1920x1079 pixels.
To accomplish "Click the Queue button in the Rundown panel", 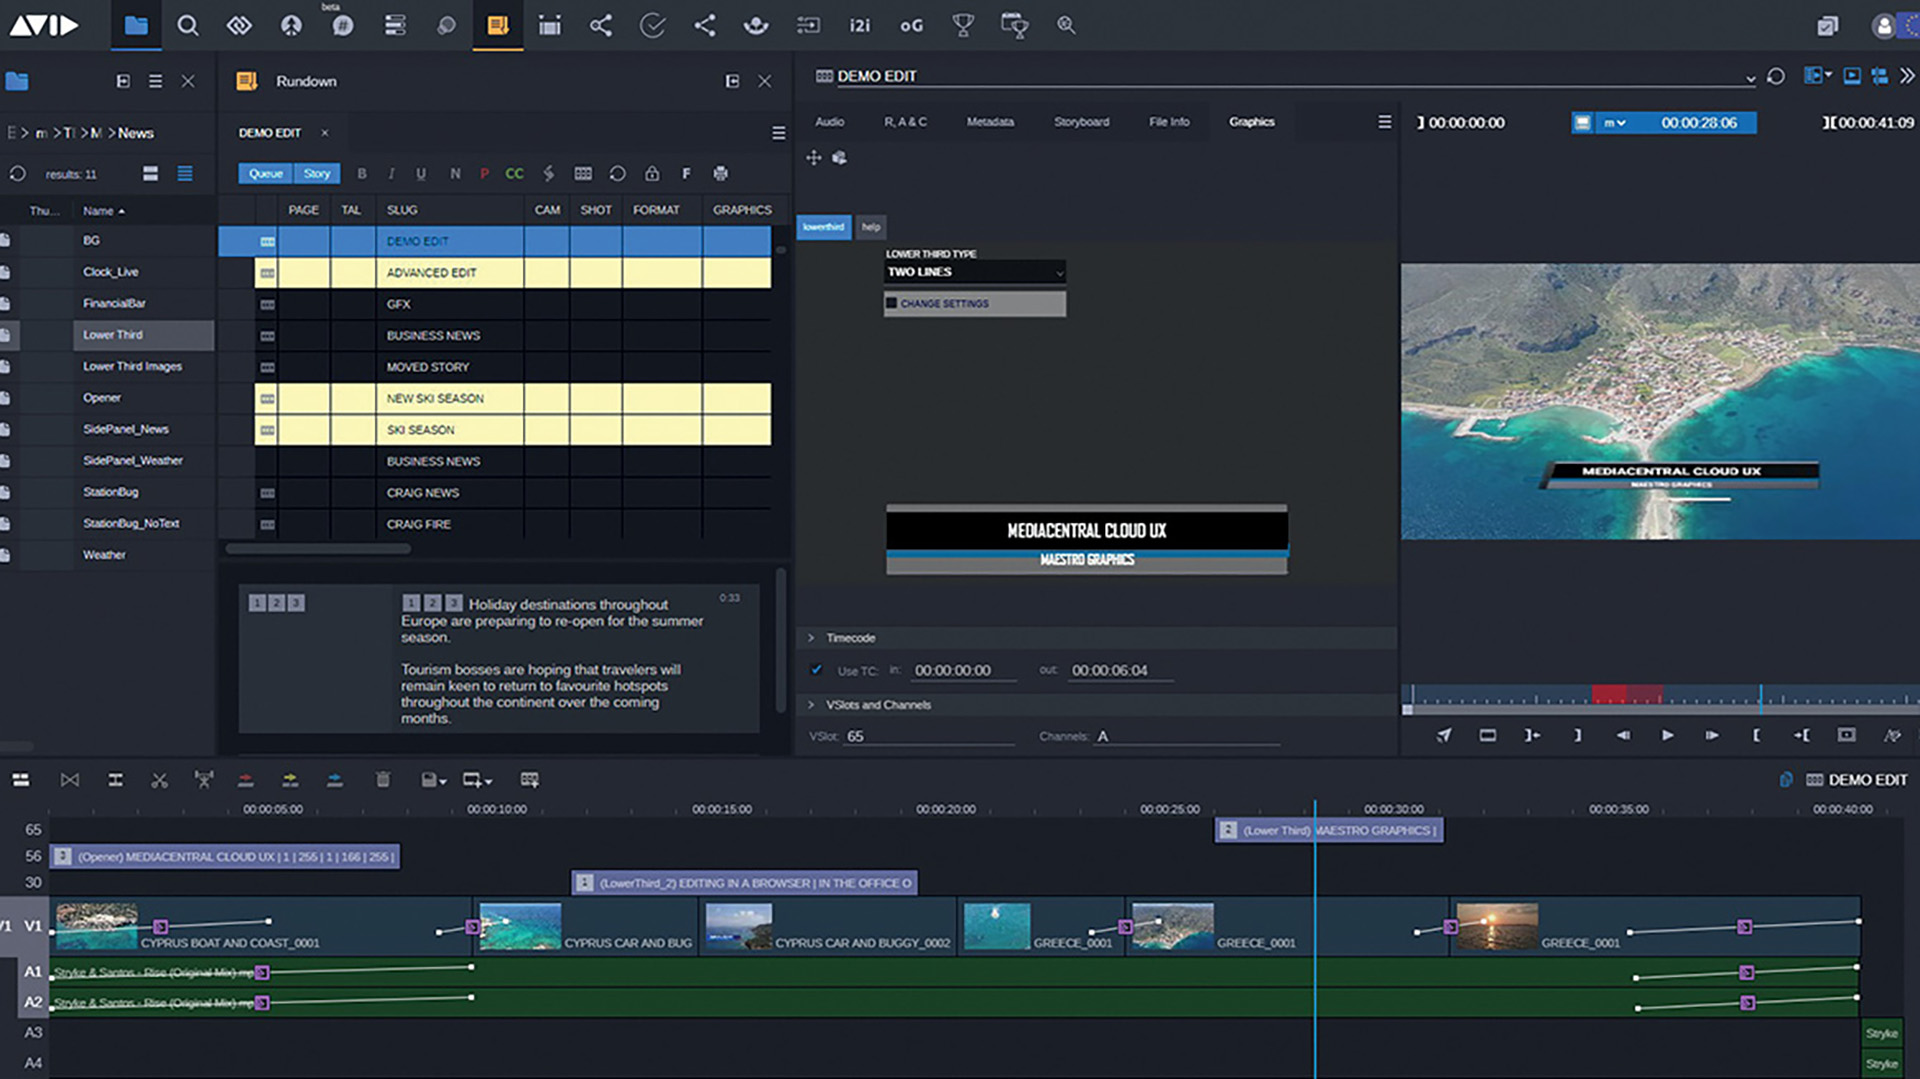I will pyautogui.click(x=264, y=173).
